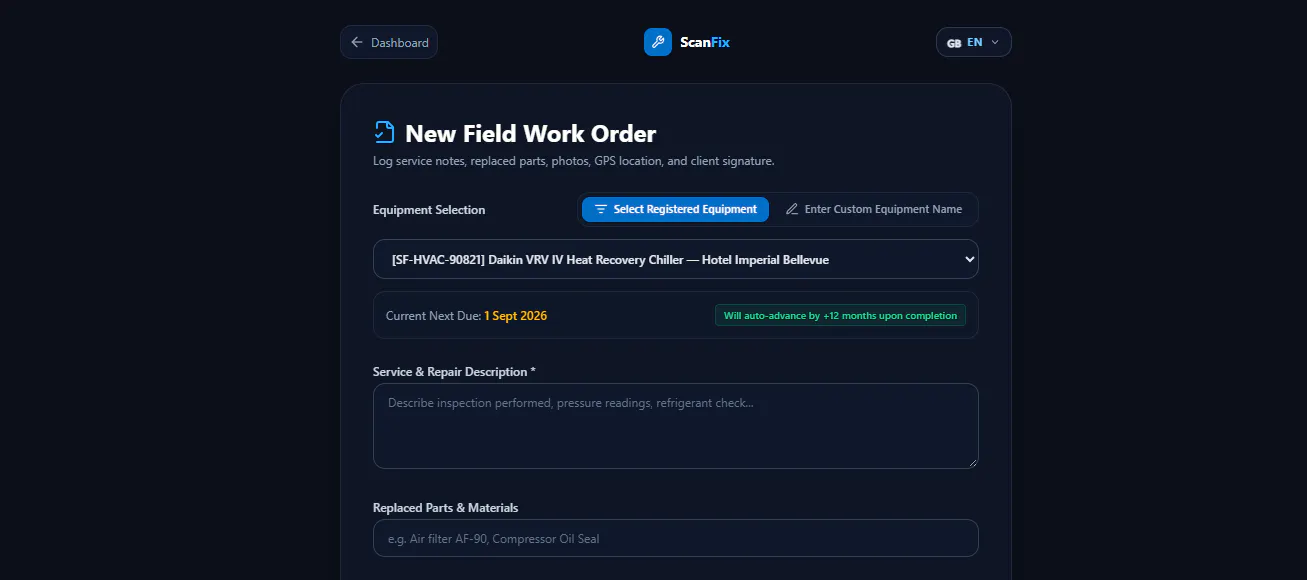This screenshot has height=580, width=1307.
Task: Click the Equipment Selection label
Action: point(429,210)
